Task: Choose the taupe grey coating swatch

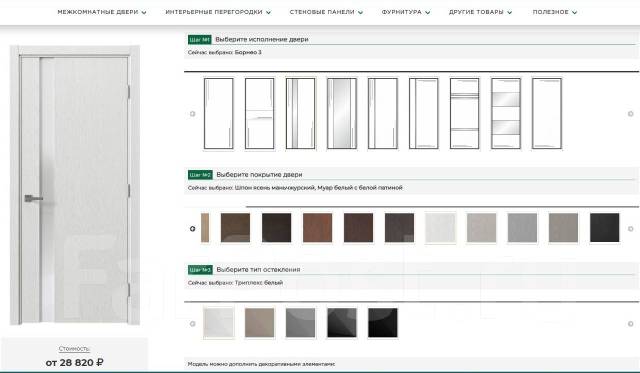Action: 564,228
